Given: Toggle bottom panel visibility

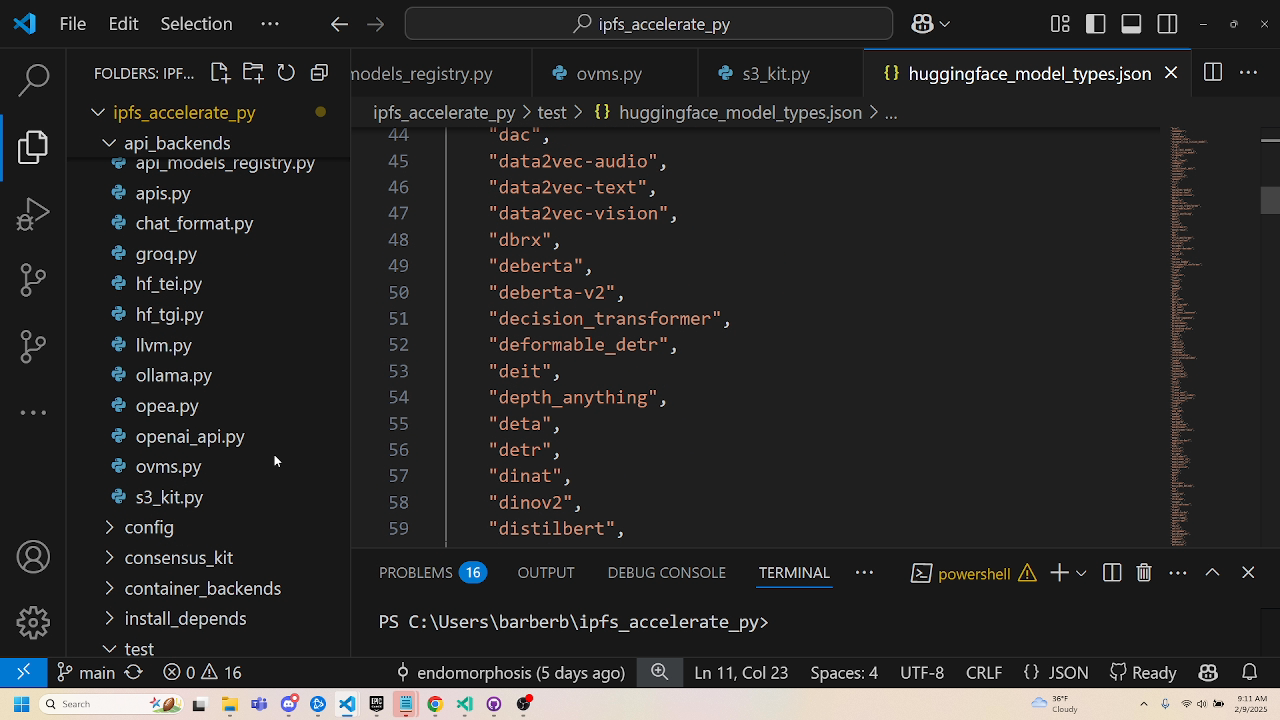Looking at the screenshot, I should tap(1131, 24).
